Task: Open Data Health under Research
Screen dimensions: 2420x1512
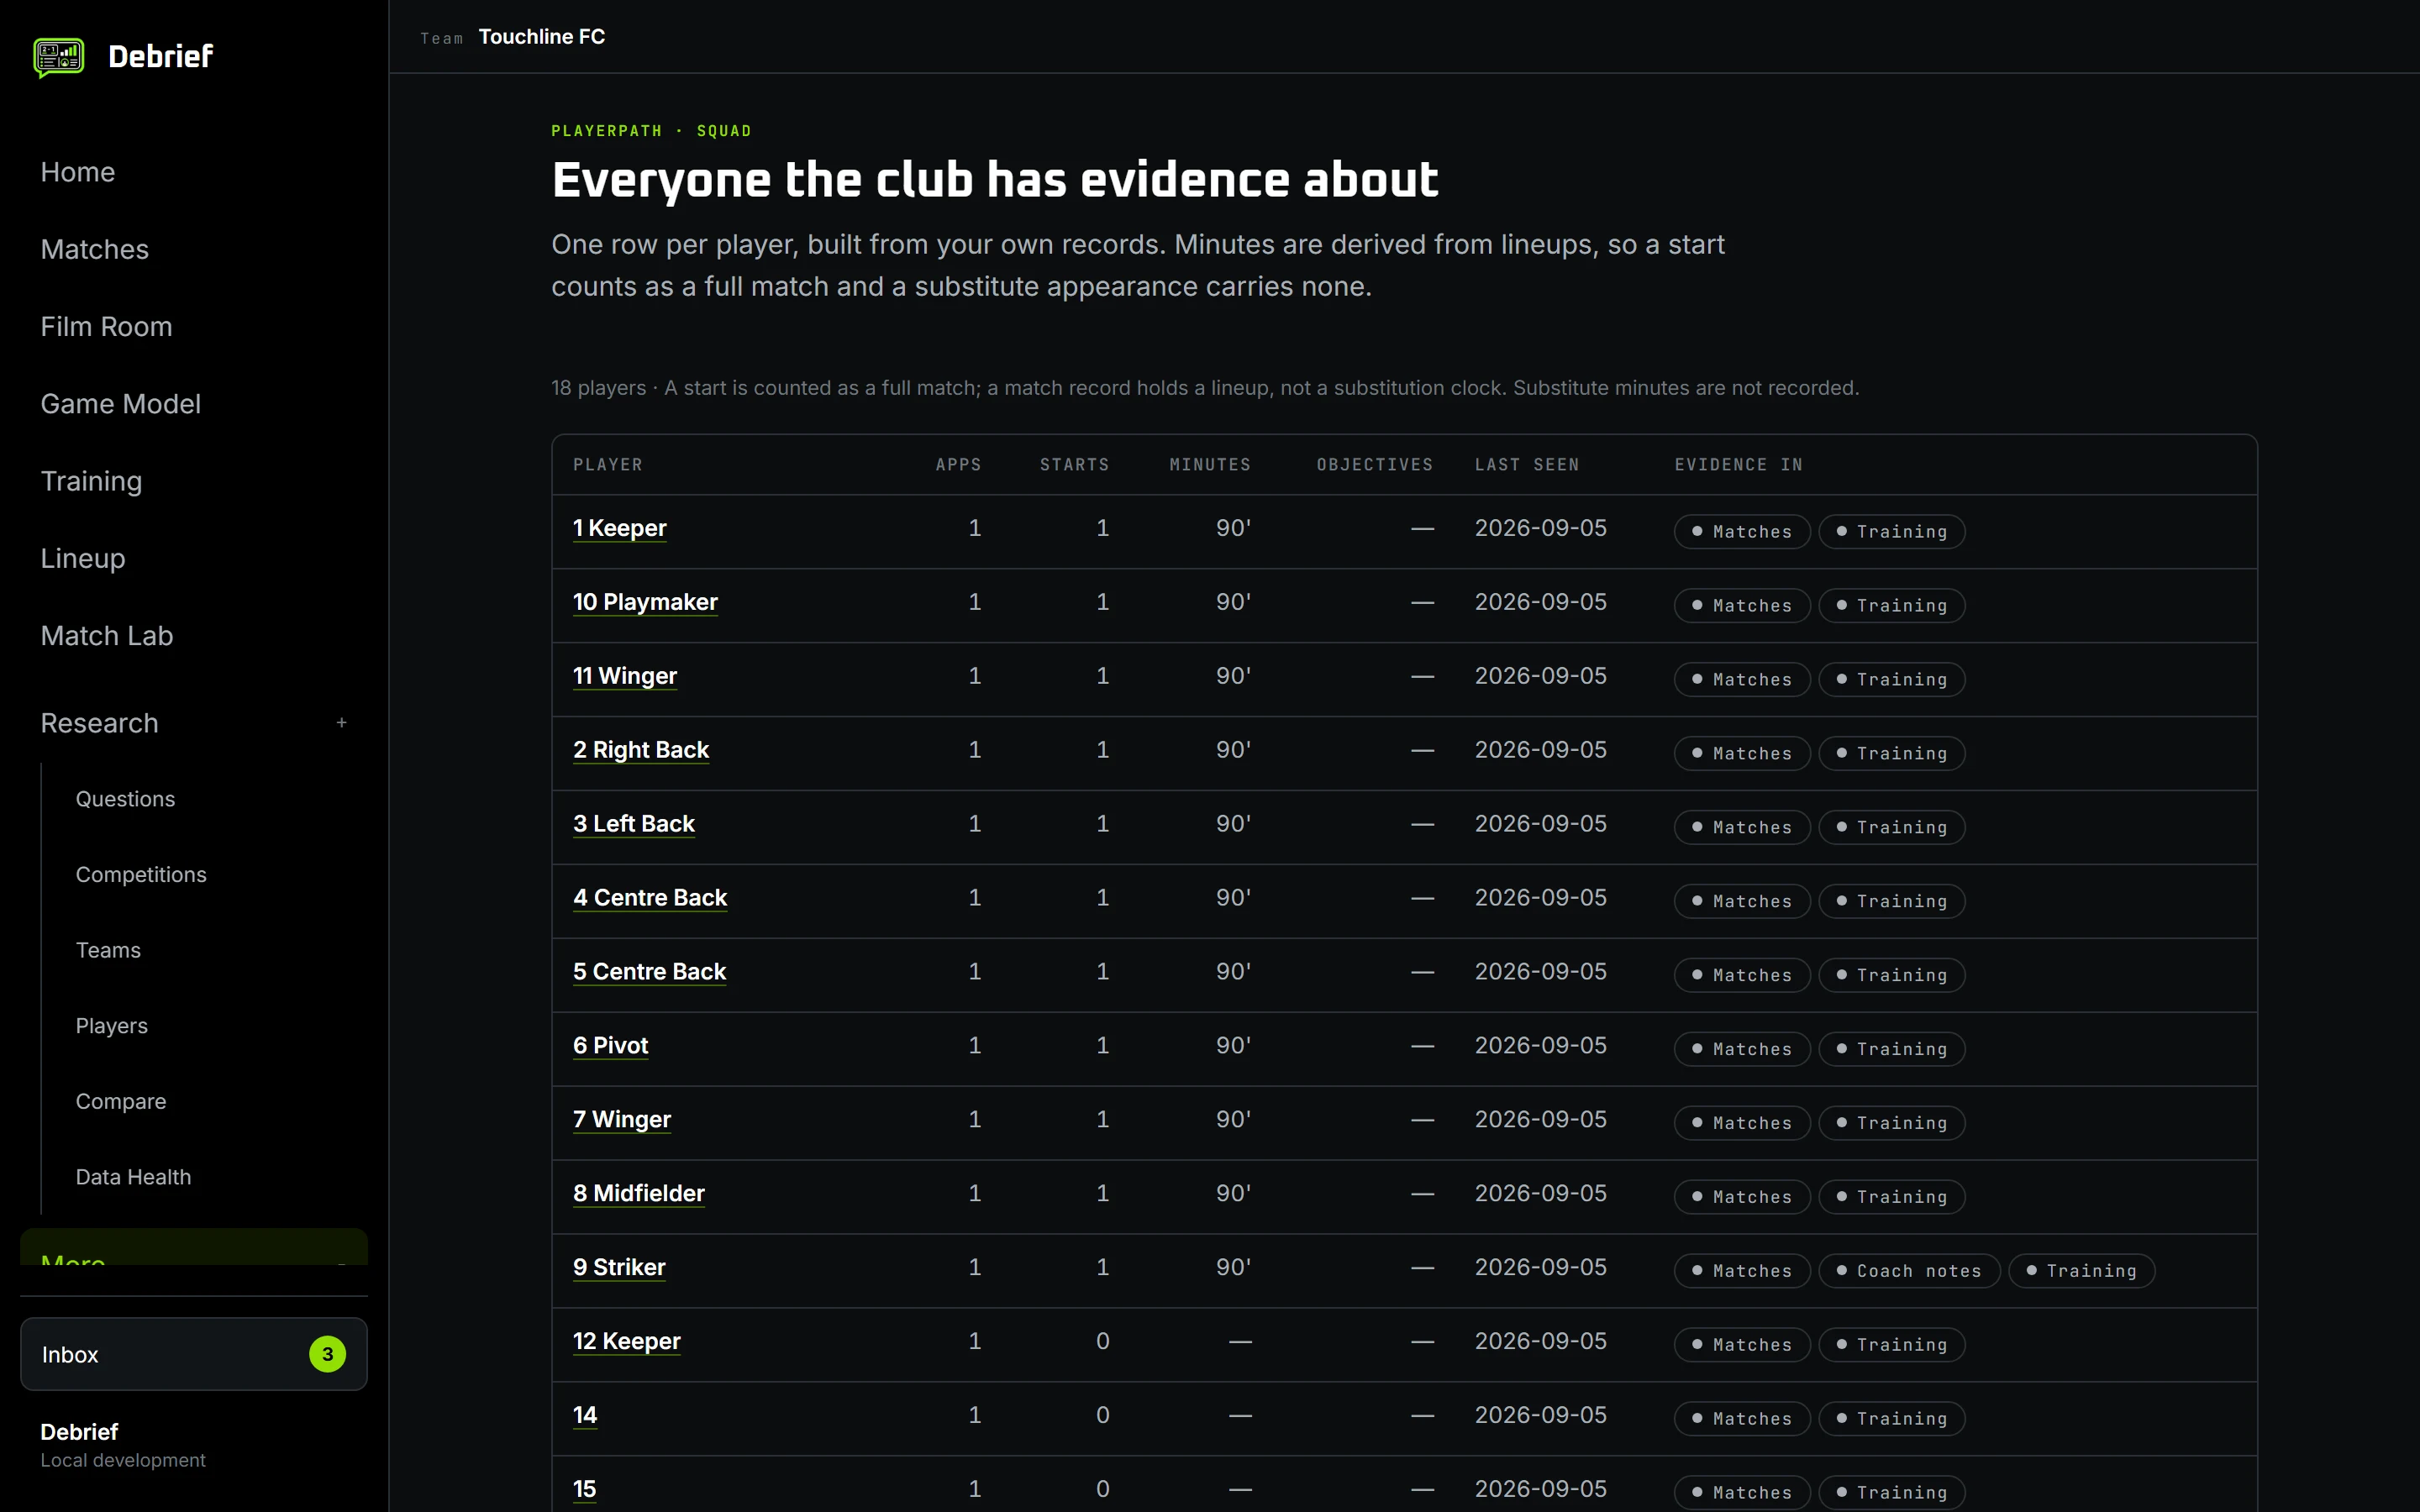Action: (x=133, y=1177)
